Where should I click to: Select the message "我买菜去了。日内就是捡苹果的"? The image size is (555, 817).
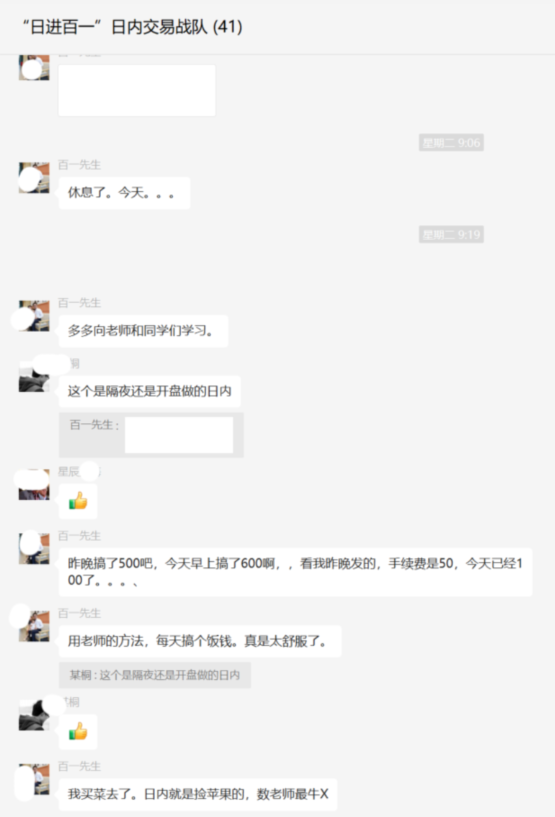(198, 794)
